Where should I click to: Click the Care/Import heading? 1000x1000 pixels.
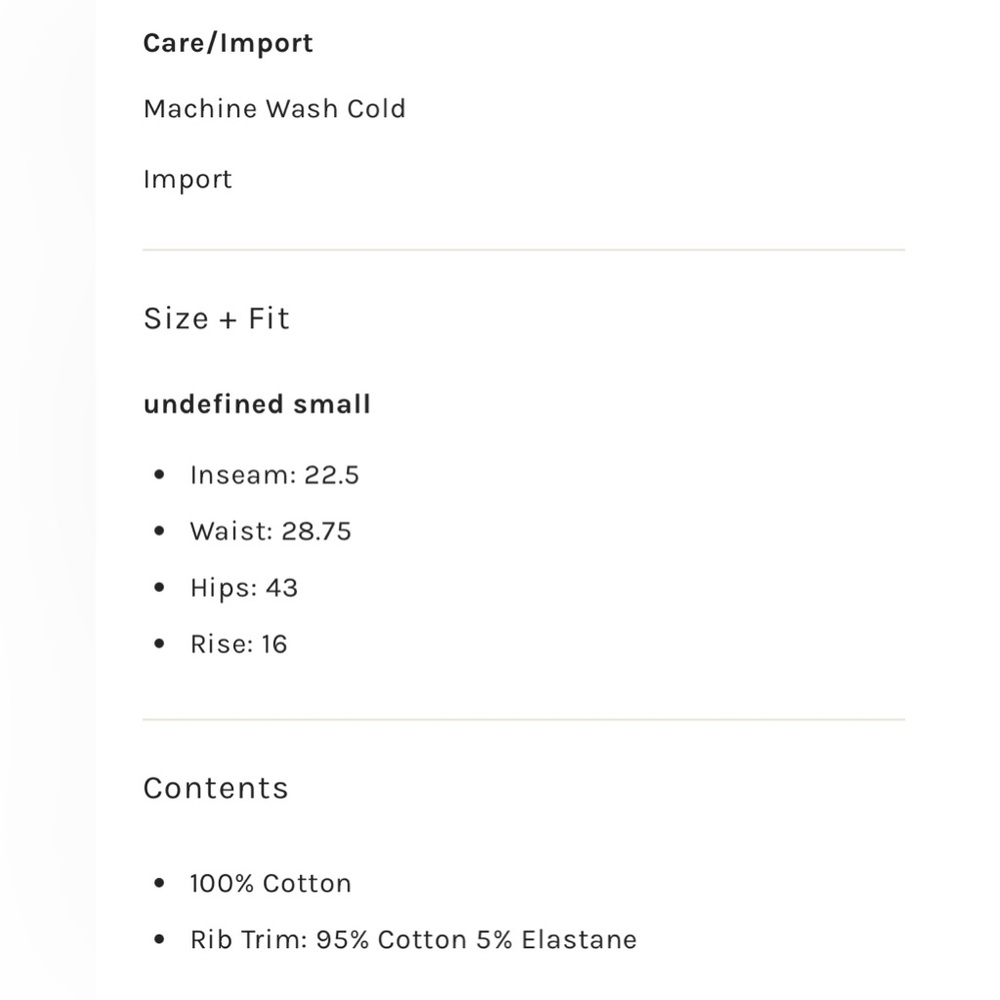228,43
